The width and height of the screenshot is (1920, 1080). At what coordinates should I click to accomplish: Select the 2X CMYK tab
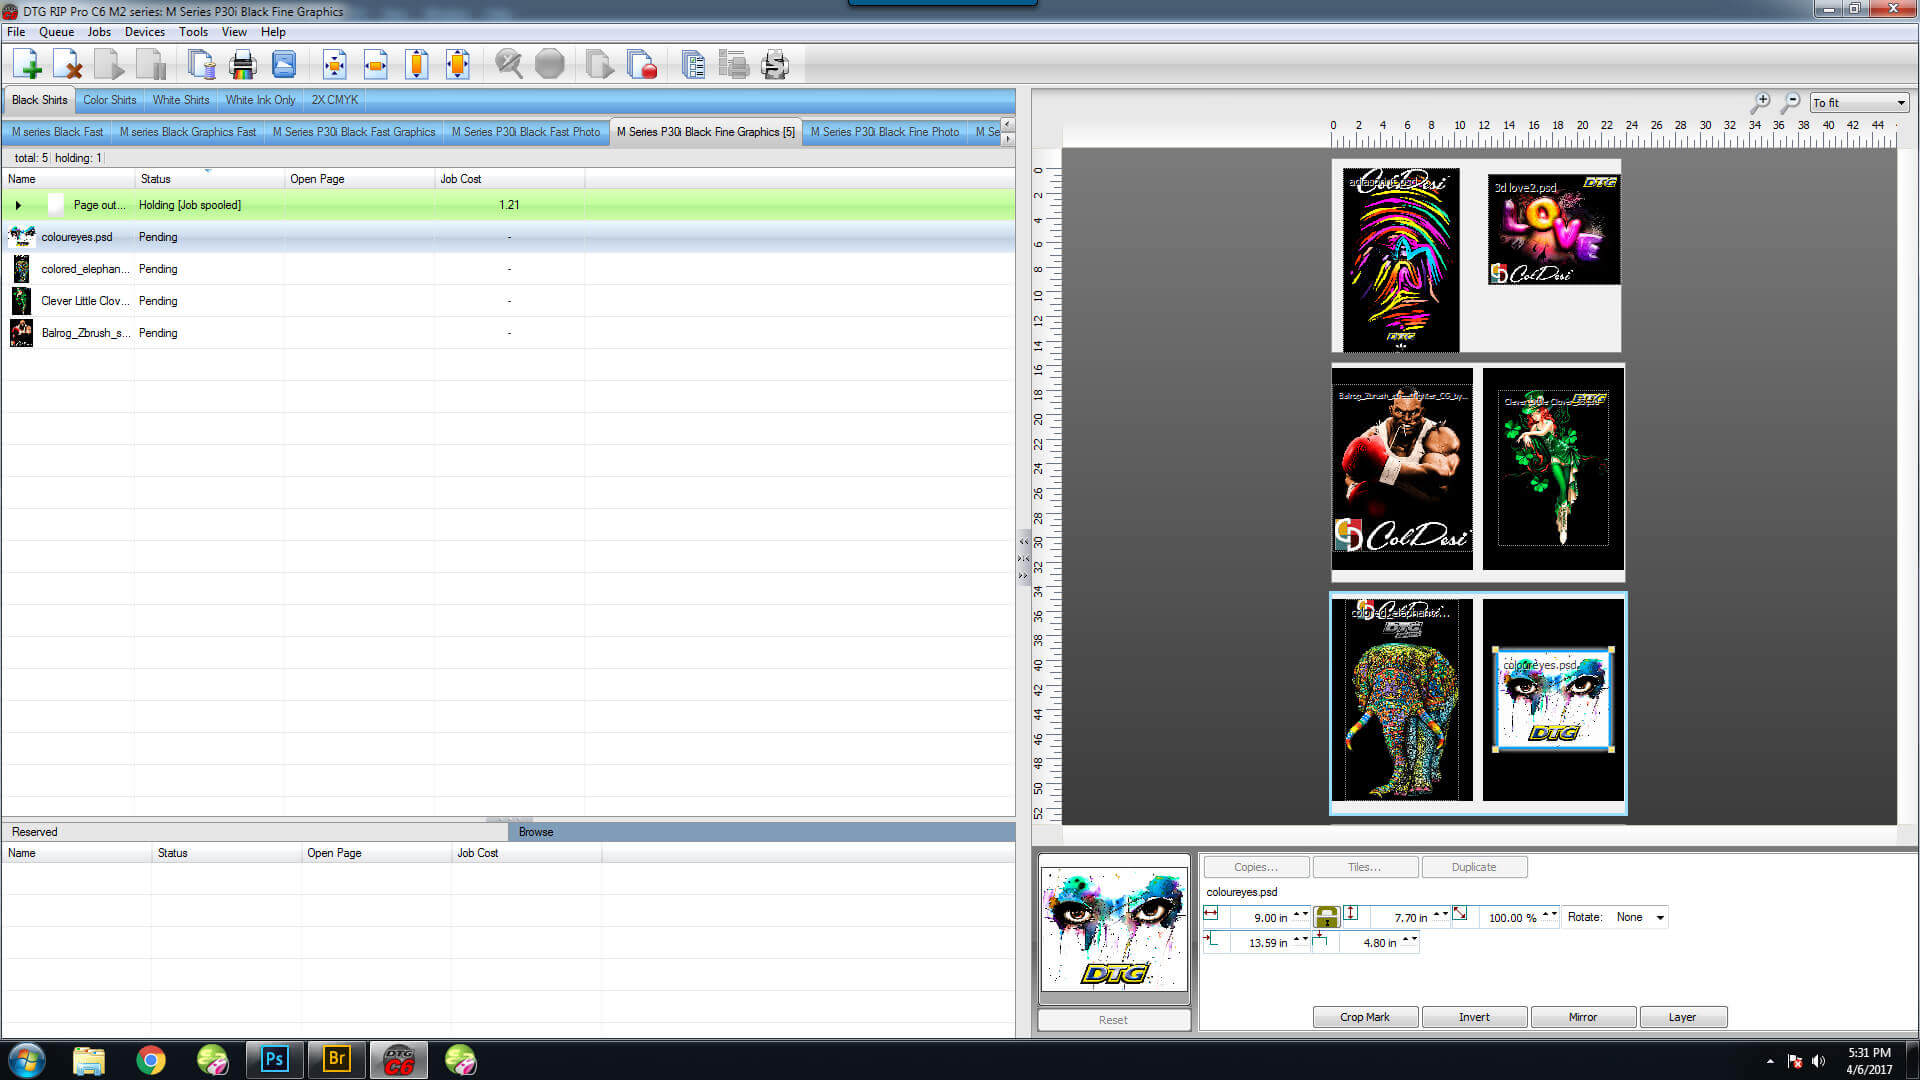click(334, 100)
